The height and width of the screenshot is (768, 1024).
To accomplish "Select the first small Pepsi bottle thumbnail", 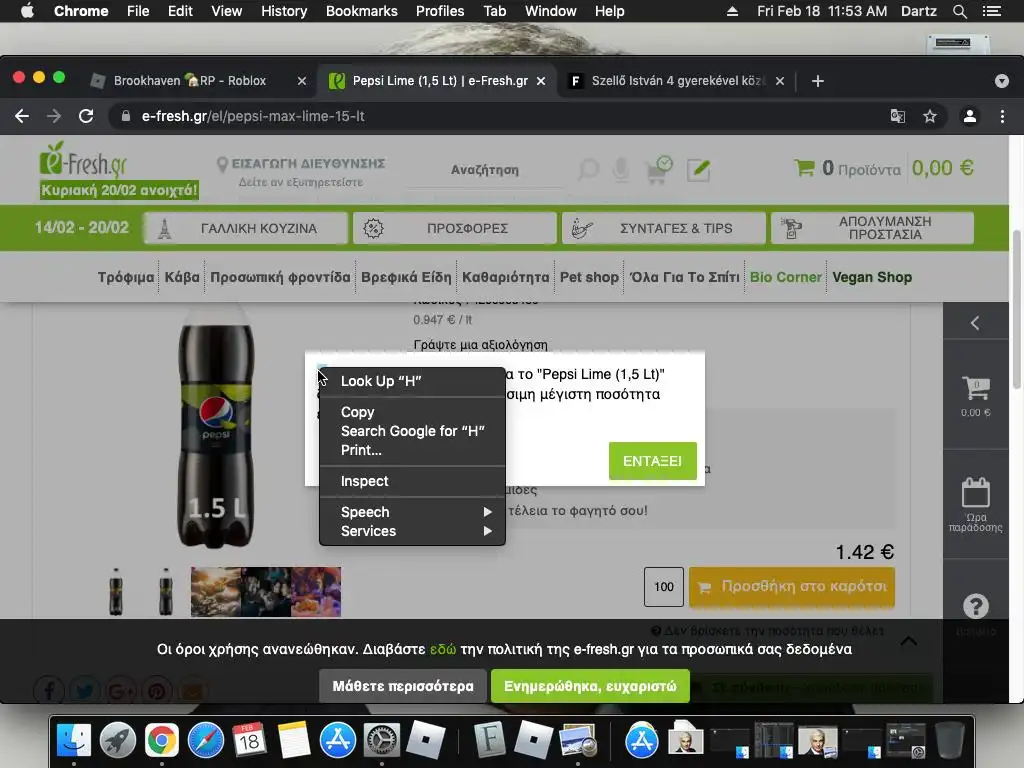I will click(x=116, y=591).
